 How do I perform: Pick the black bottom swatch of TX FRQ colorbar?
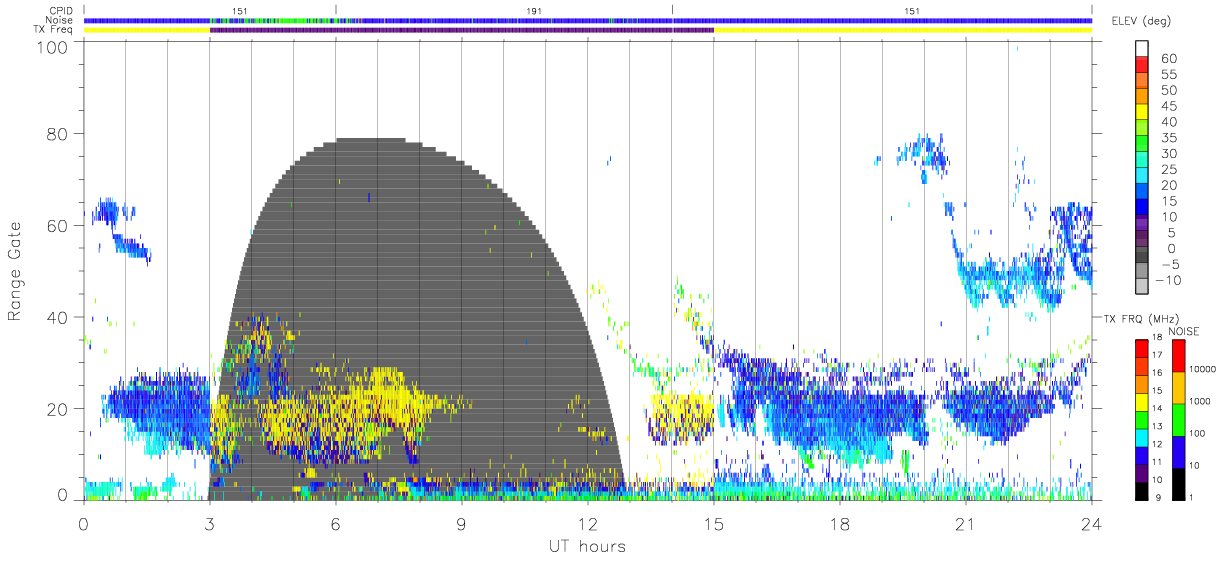point(1141,490)
